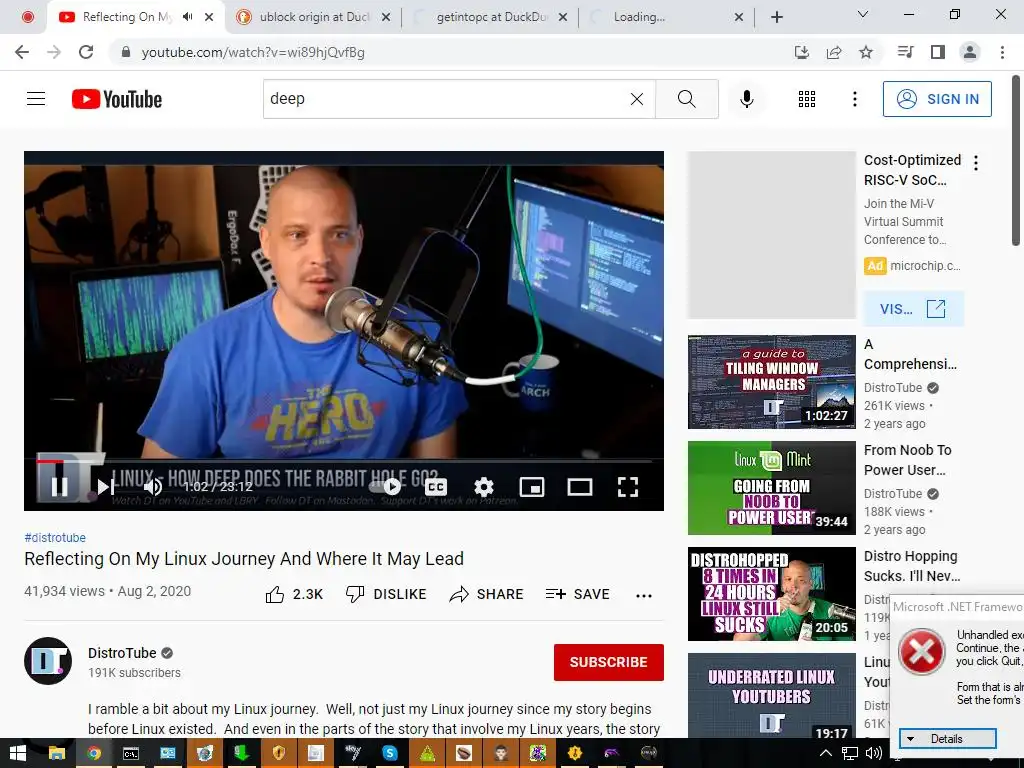Screen dimensions: 1024x768
Task: Open YouTube settings three-dot menu
Action: click(854, 99)
